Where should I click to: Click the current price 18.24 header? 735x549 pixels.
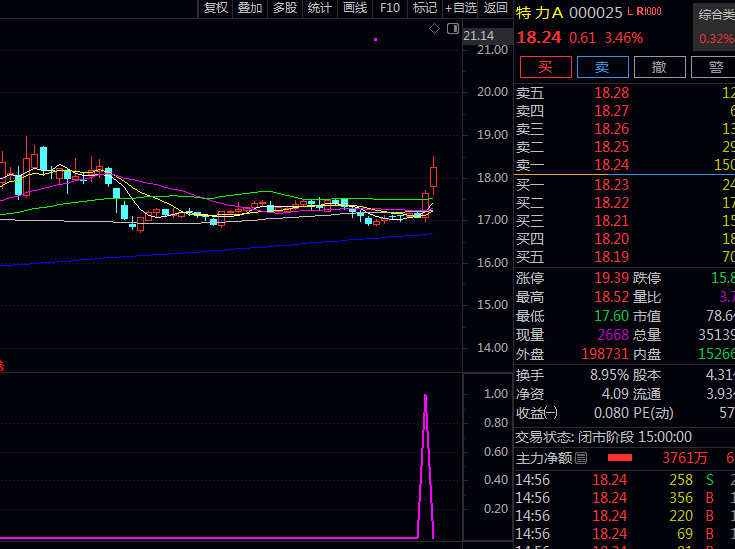tap(539, 38)
